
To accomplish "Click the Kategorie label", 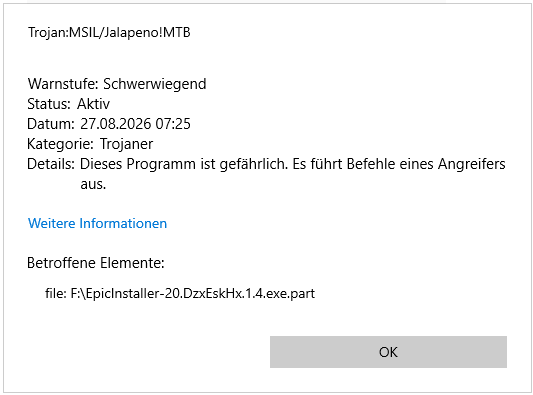I will point(60,144).
